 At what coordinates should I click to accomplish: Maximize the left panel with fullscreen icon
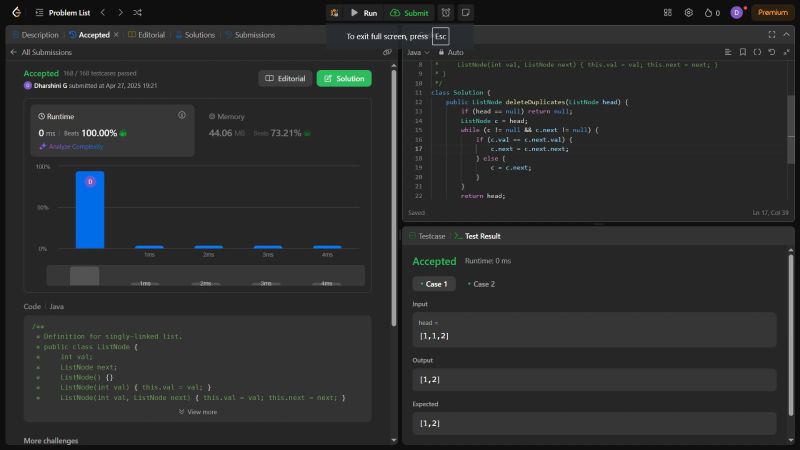[771, 35]
